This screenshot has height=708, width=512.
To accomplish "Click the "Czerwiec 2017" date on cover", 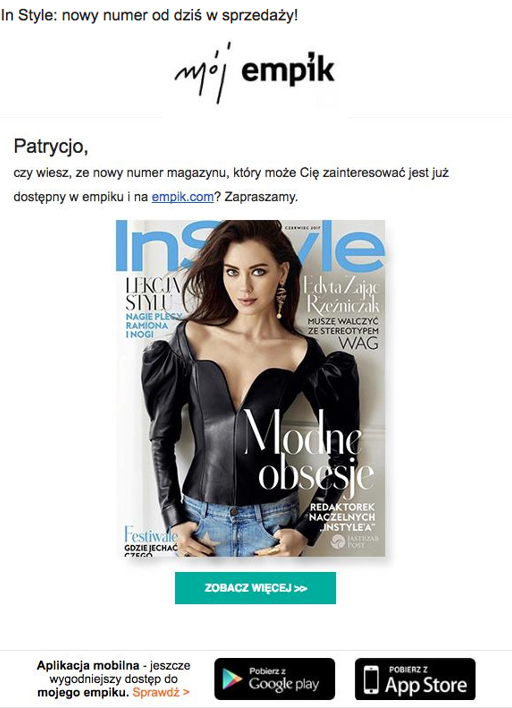I will (303, 228).
